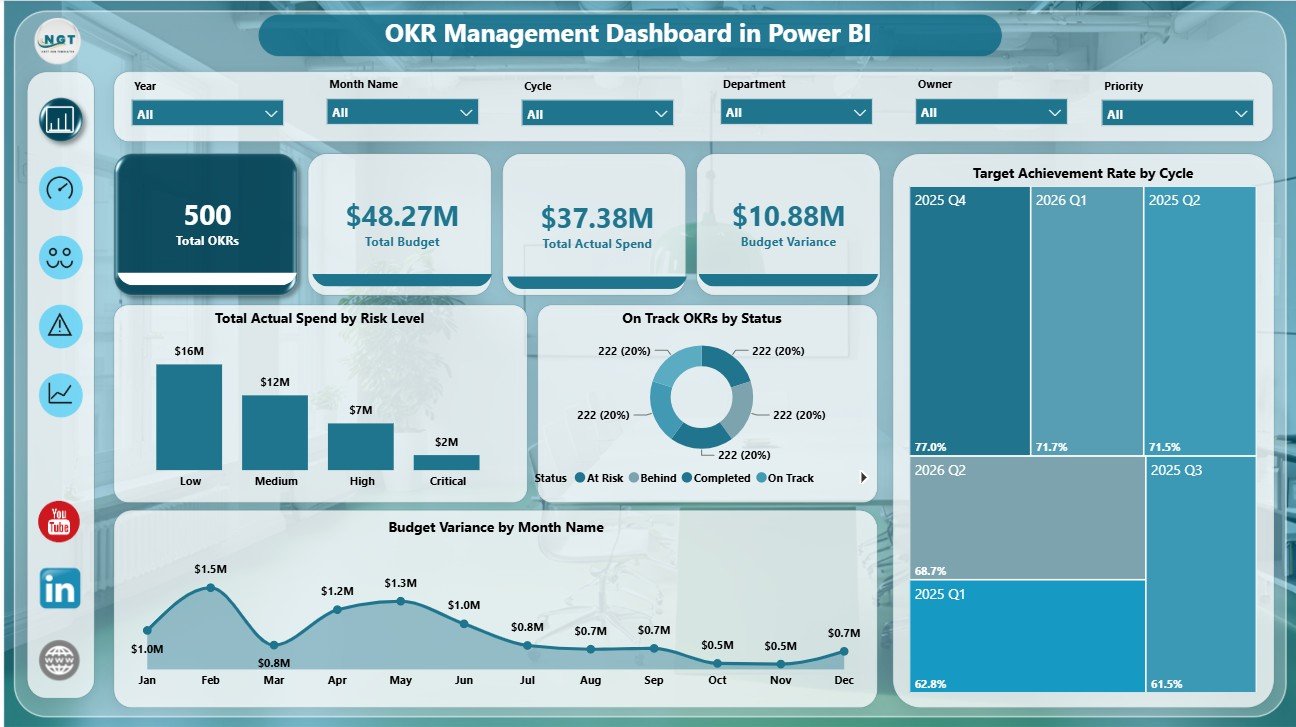The height and width of the screenshot is (727, 1296).
Task: Open the YouTube channel icon
Action: (59, 522)
